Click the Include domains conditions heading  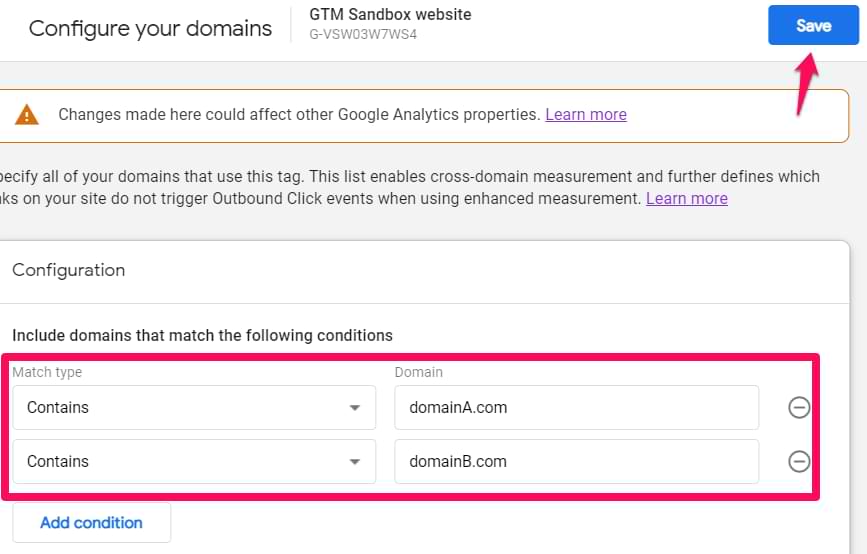tap(202, 335)
